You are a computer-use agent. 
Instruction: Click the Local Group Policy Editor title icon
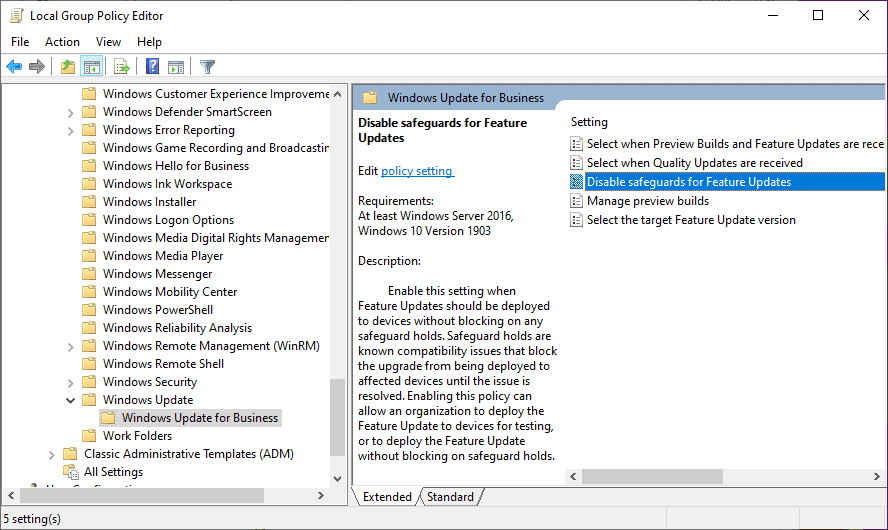[16, 15]
